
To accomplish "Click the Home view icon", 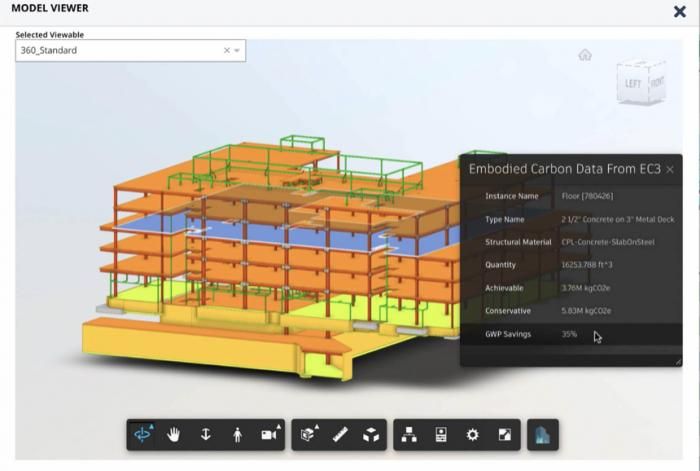I will [x=585, y=55].
